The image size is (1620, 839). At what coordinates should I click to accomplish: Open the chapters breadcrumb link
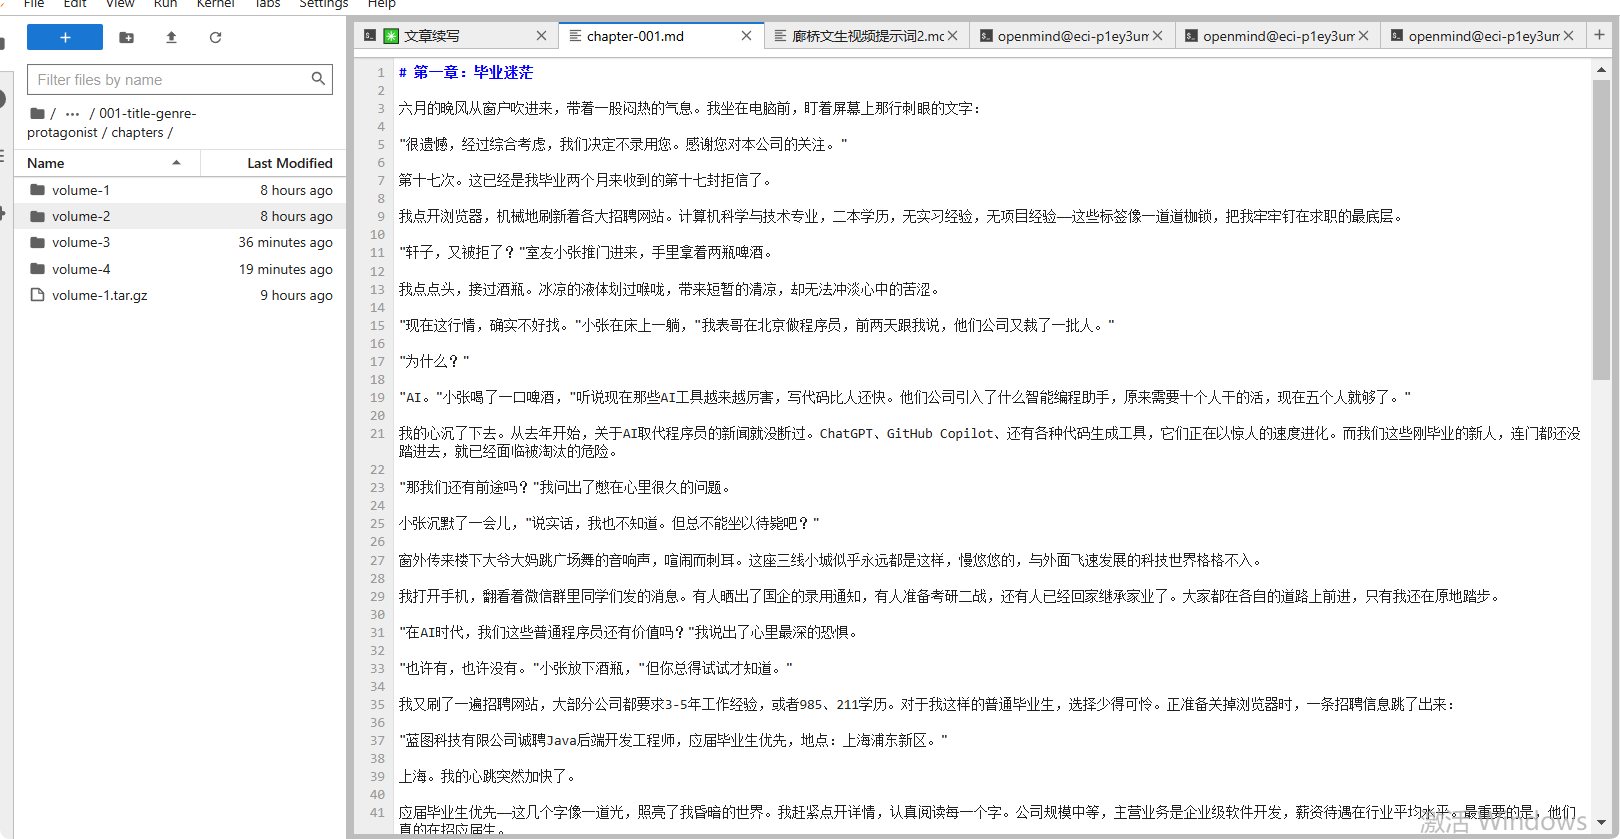pyautogui.click(x=137, y=132)
